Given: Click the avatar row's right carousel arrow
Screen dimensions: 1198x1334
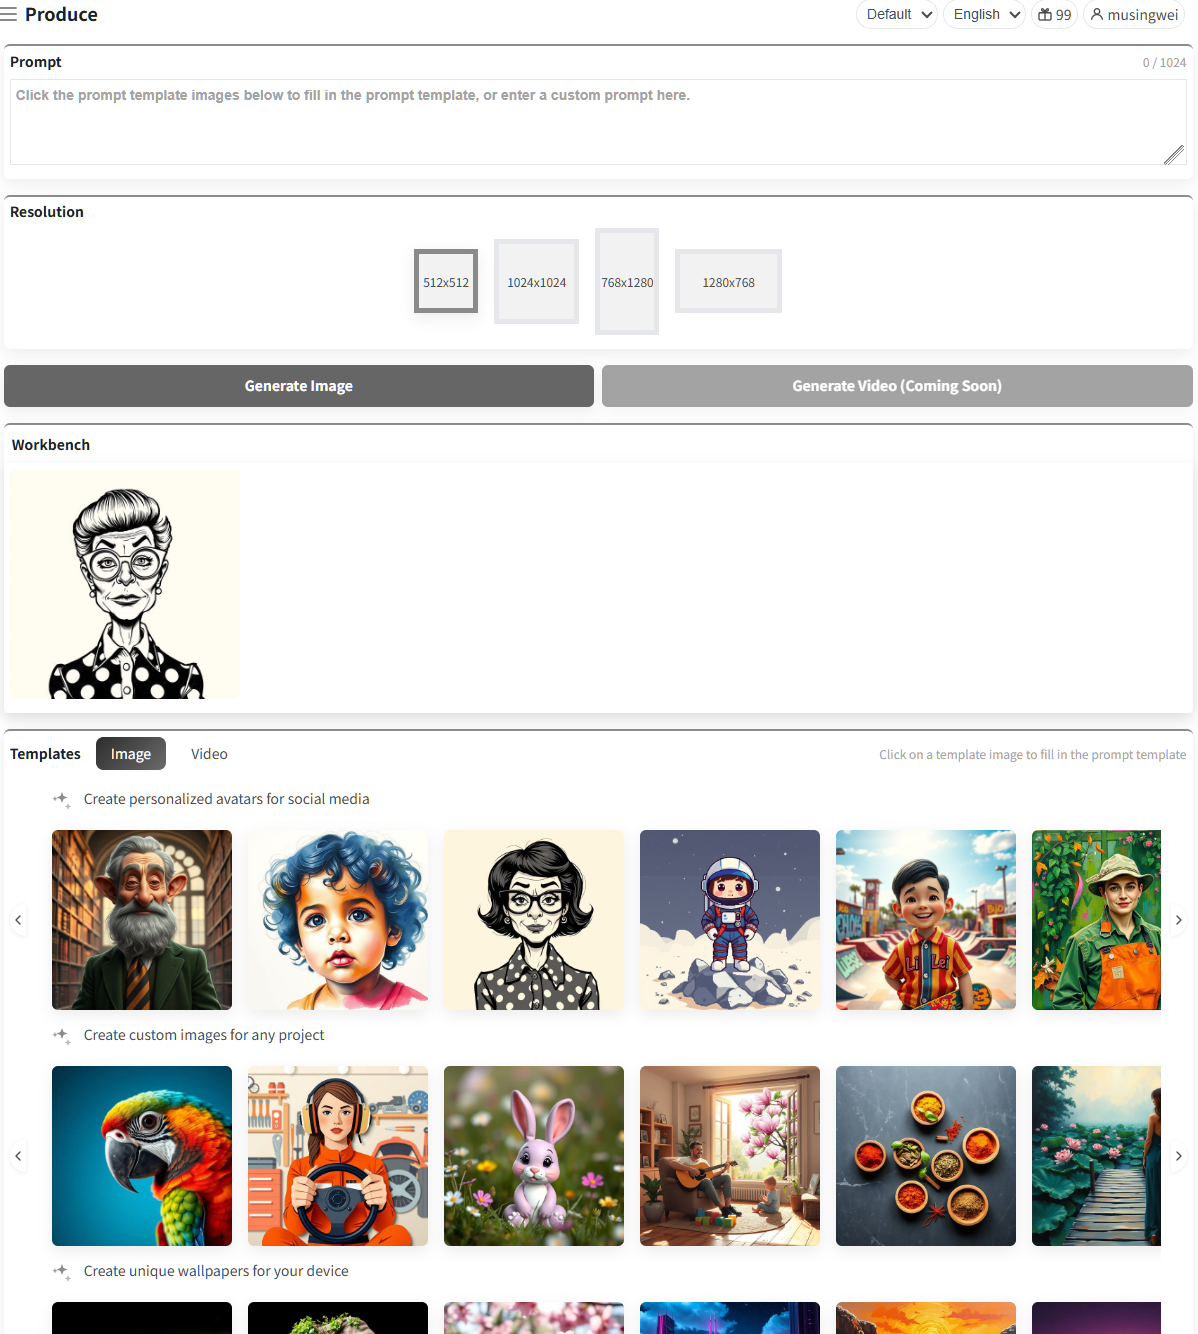Looking at the screenshot, I should [1179, 920].
